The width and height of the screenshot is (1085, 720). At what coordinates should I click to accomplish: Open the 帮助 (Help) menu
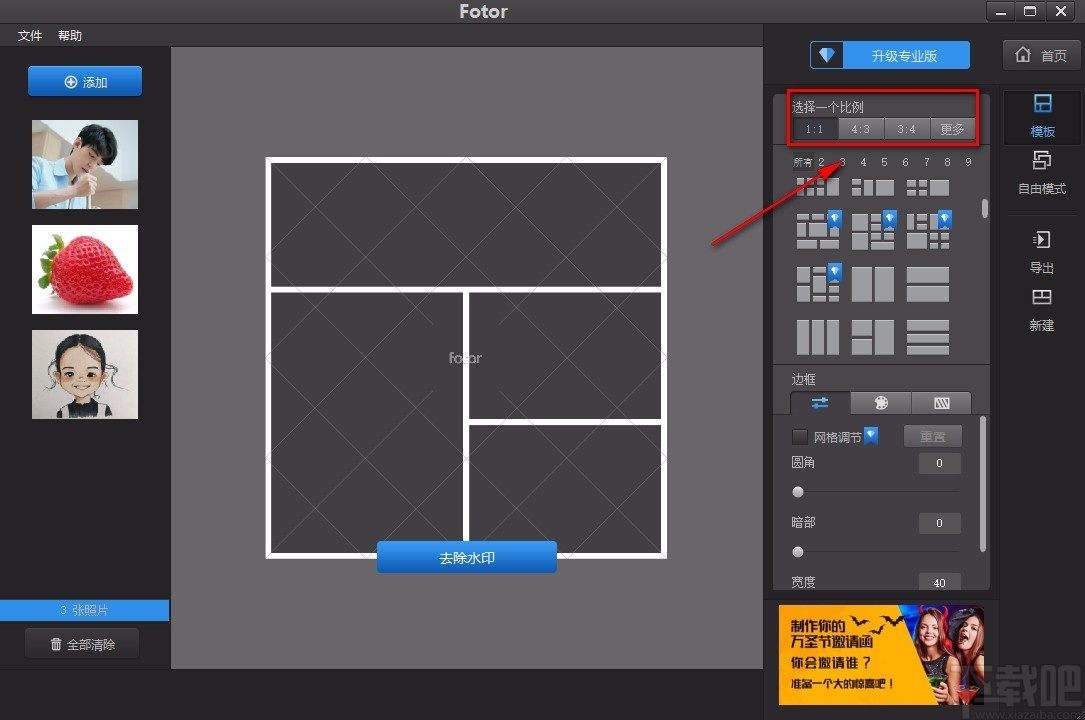point(69,35)
